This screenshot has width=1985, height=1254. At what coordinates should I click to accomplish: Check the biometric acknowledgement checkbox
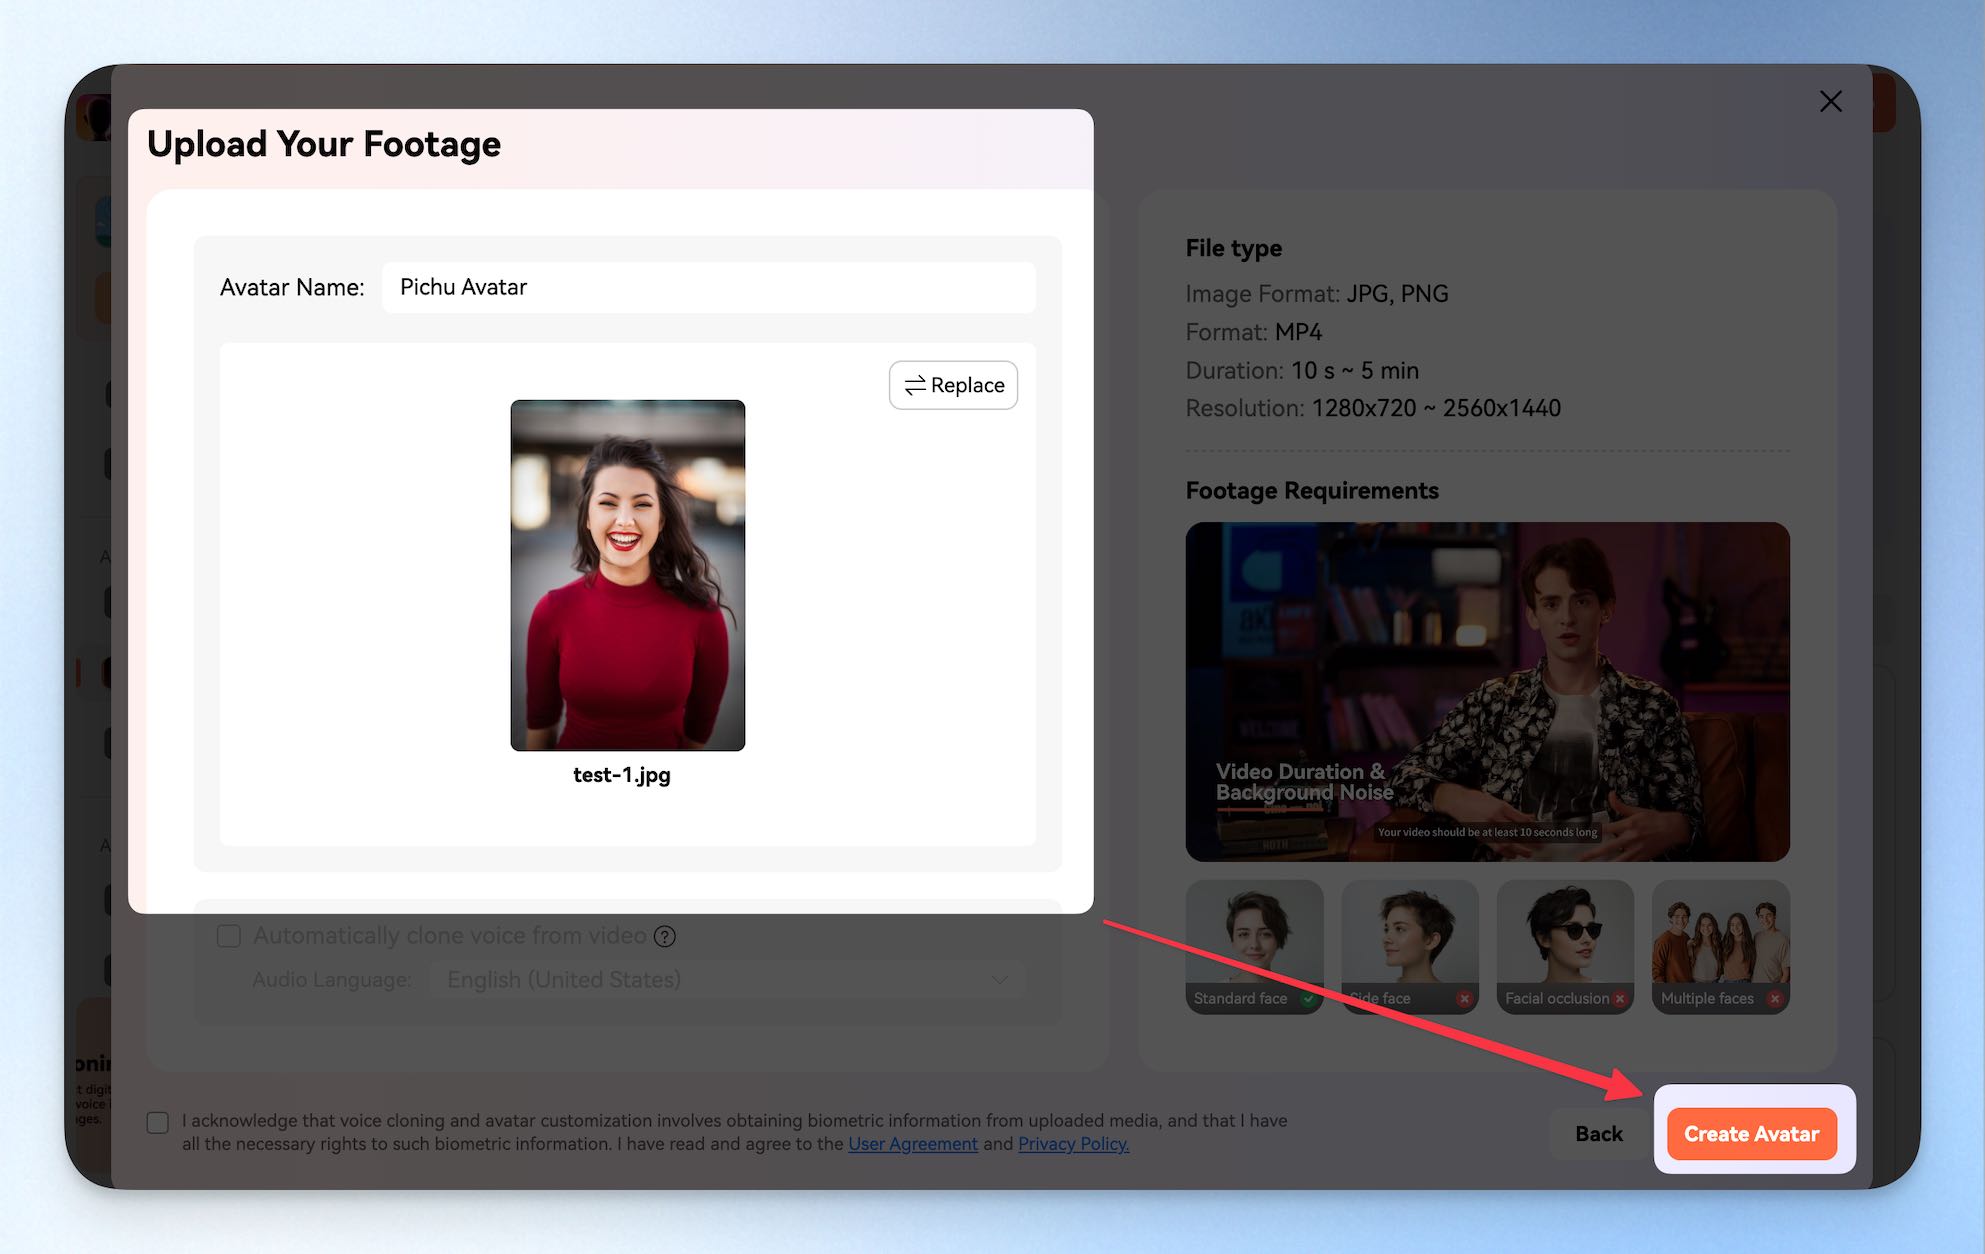(x=158, y=1122)
